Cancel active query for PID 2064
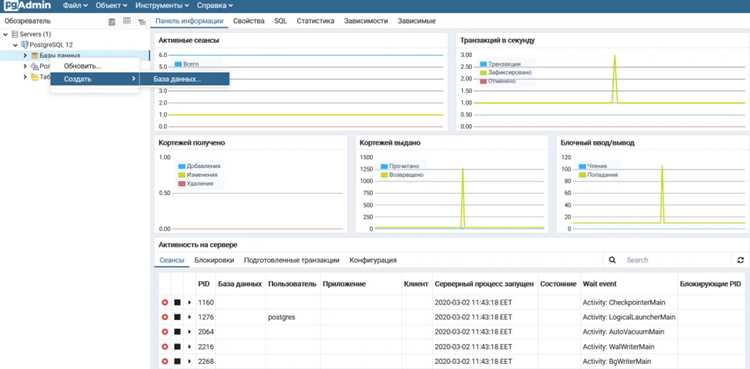The height and width of the screenshot is (369, 750). pos(177,332)
